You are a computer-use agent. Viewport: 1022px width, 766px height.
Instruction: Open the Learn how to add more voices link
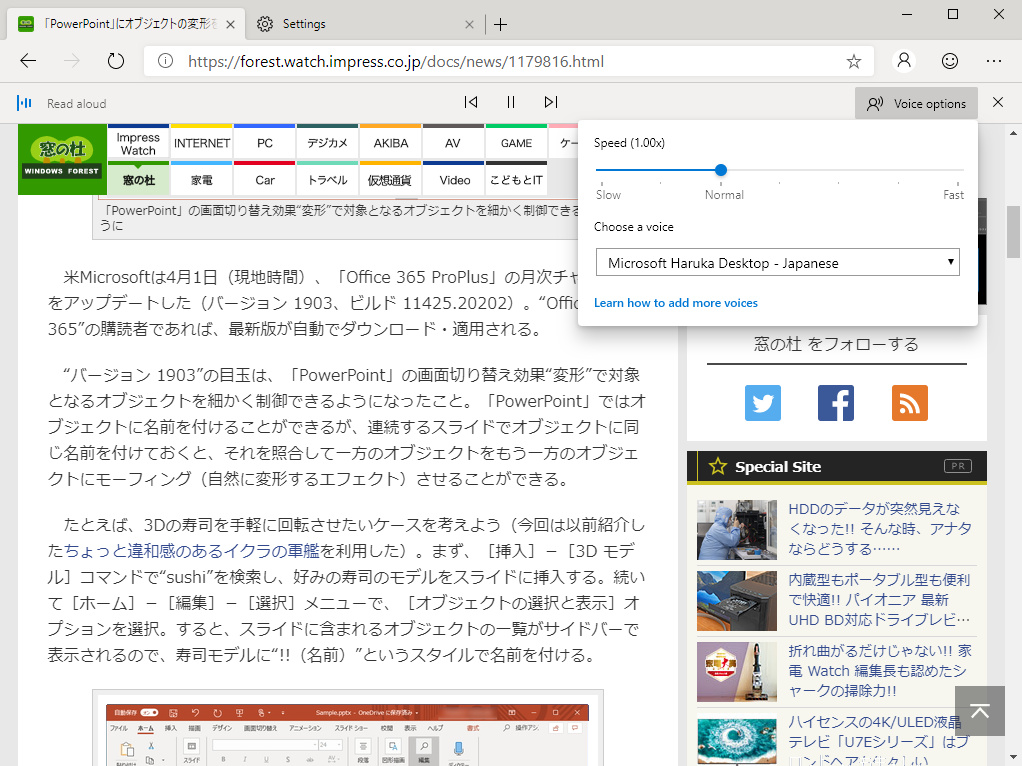click(x=676, y=302)
